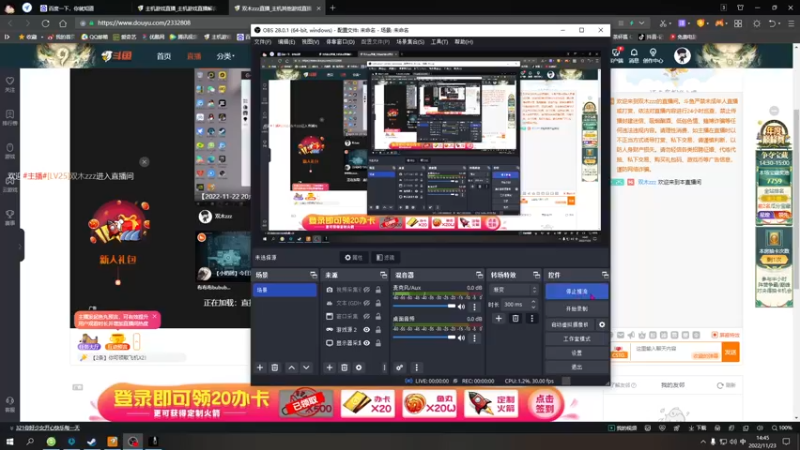Hide the Display Capture source via its eye icon
Viewport: 800px width, 450px height.
(x=366, y=343)
